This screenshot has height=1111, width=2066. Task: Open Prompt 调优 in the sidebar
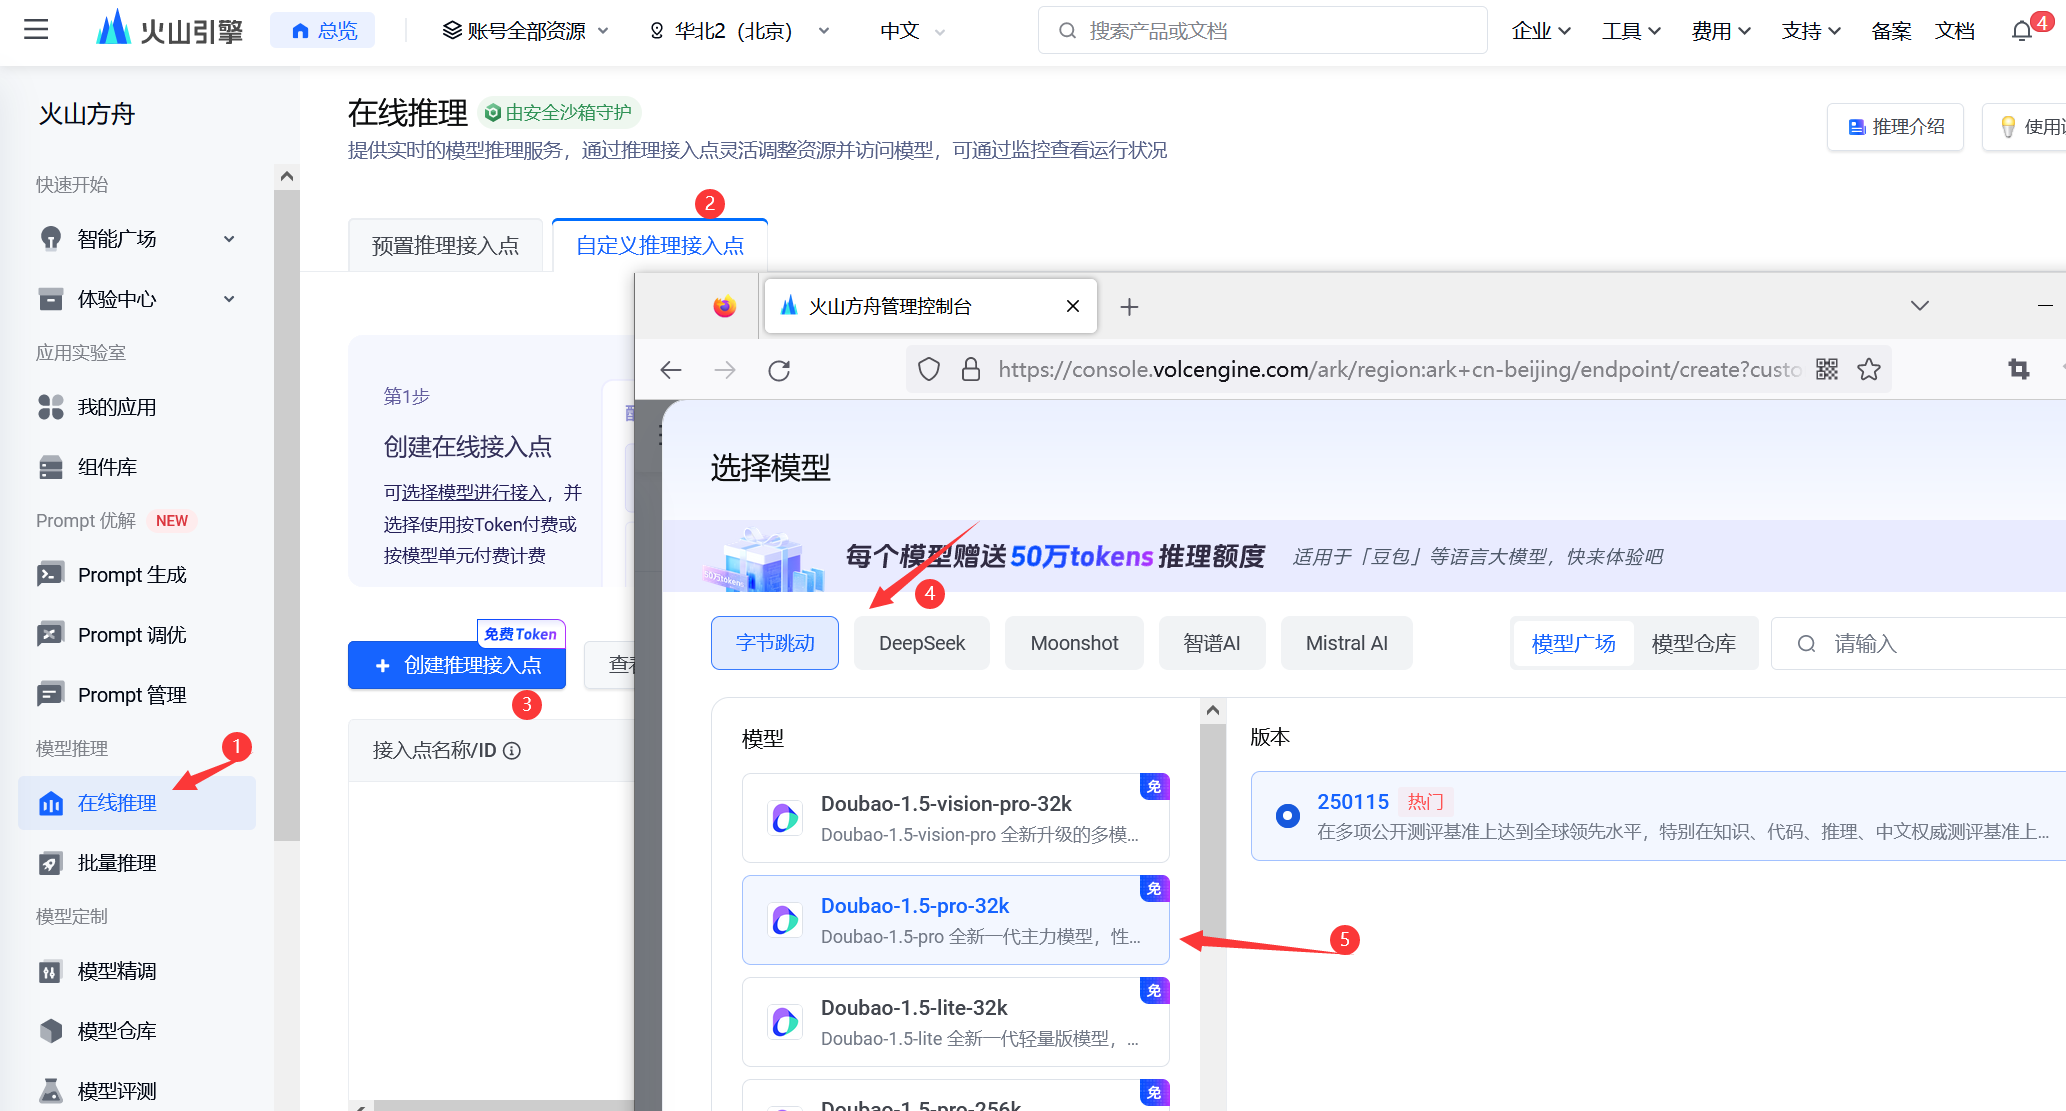click(132, 635)
